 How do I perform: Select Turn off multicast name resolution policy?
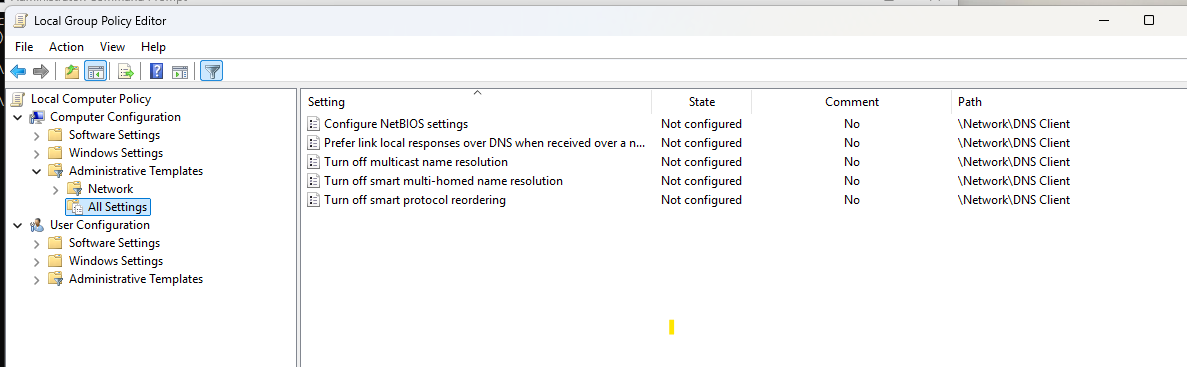(416, 162)
